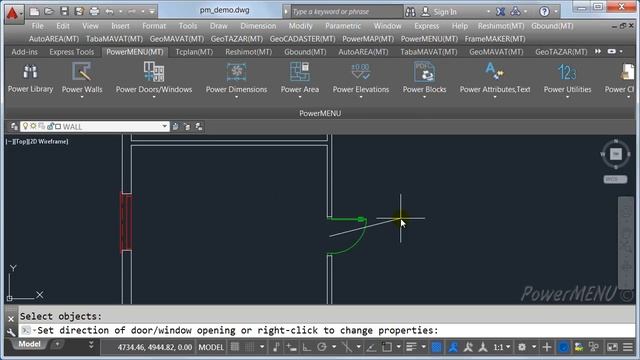Viewport: 640px width, 360px height.
Task: Click the search keyword input field
Action: pos(347,12)
